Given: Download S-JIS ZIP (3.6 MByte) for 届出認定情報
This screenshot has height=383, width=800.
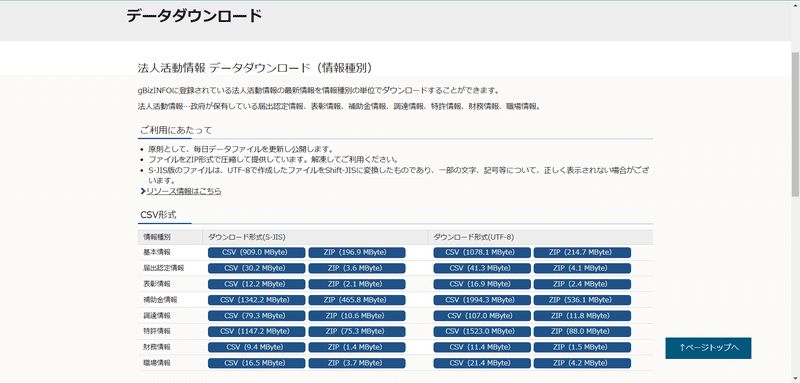Looking at the screenshot, I should click(x=357, y=268).
